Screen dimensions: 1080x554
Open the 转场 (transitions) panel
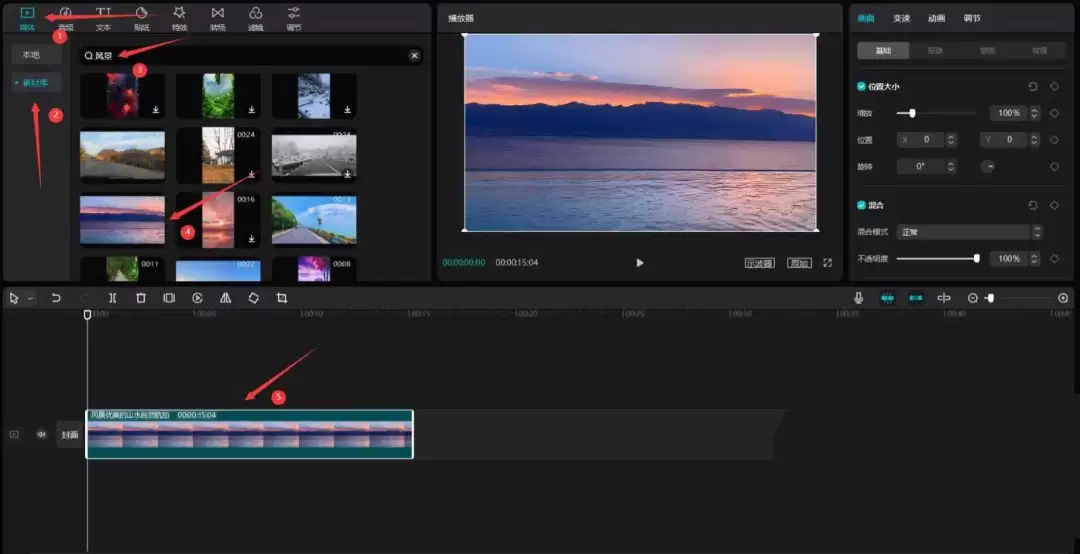217,17
